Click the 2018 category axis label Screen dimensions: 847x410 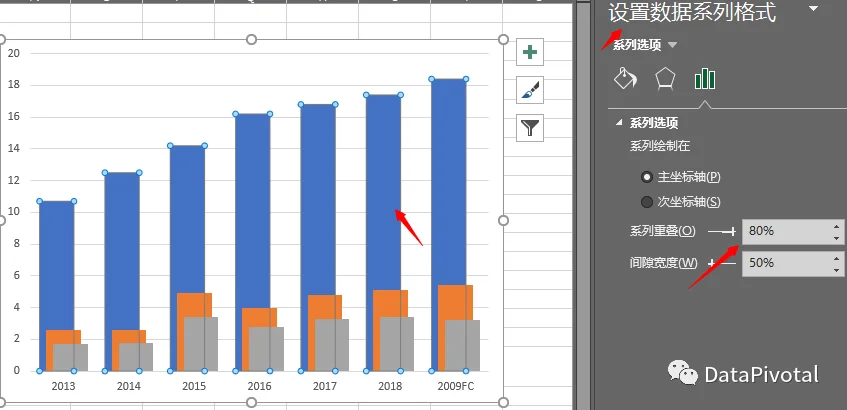390,386
